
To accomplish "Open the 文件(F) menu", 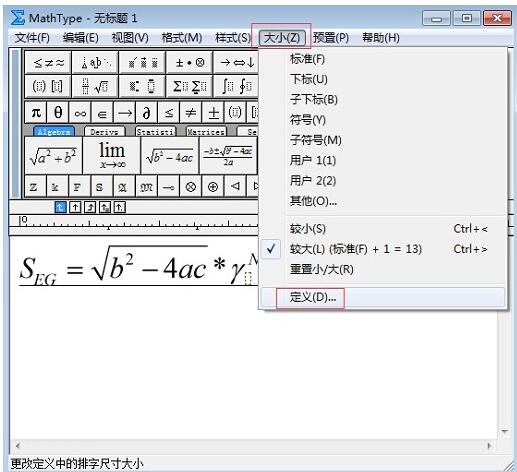I will pos(32,38).
